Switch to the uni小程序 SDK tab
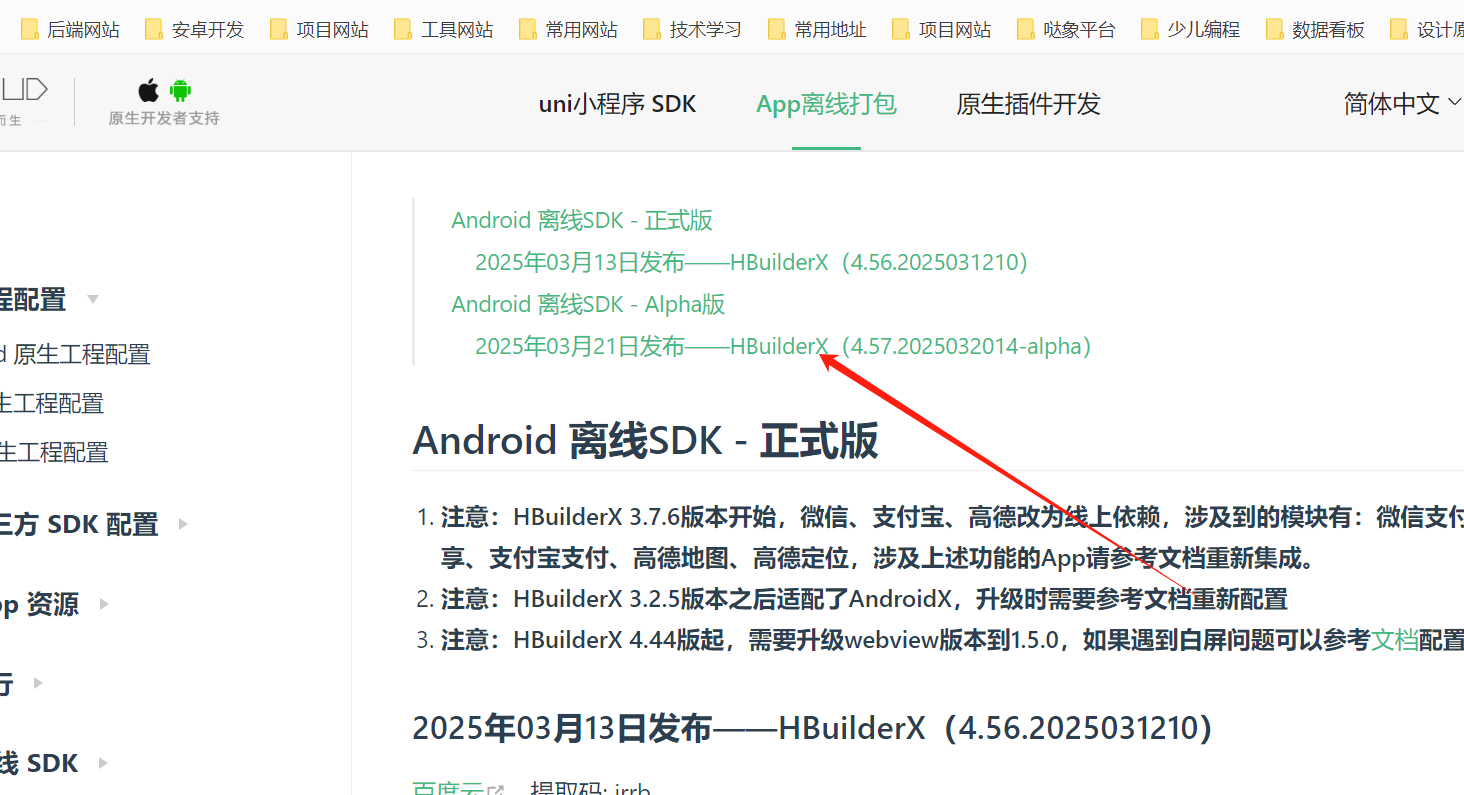 (617, 104)
